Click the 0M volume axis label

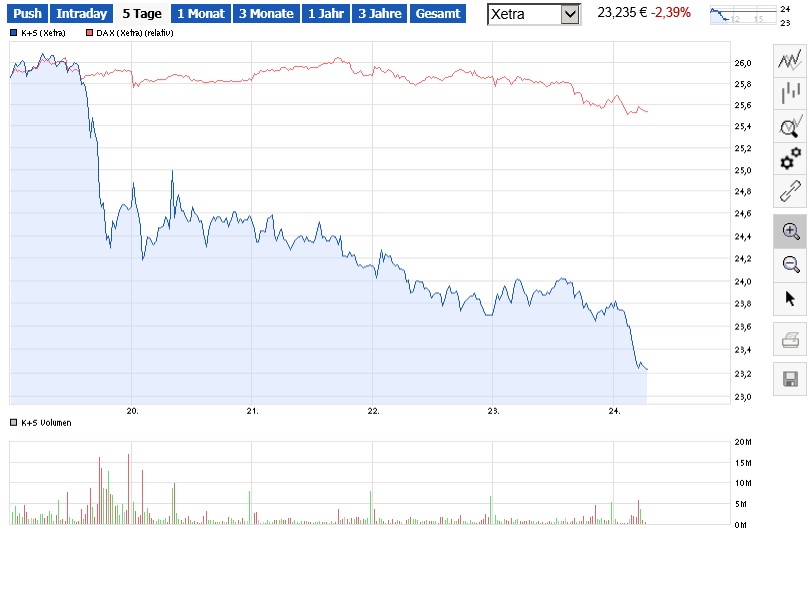point(741,525)
